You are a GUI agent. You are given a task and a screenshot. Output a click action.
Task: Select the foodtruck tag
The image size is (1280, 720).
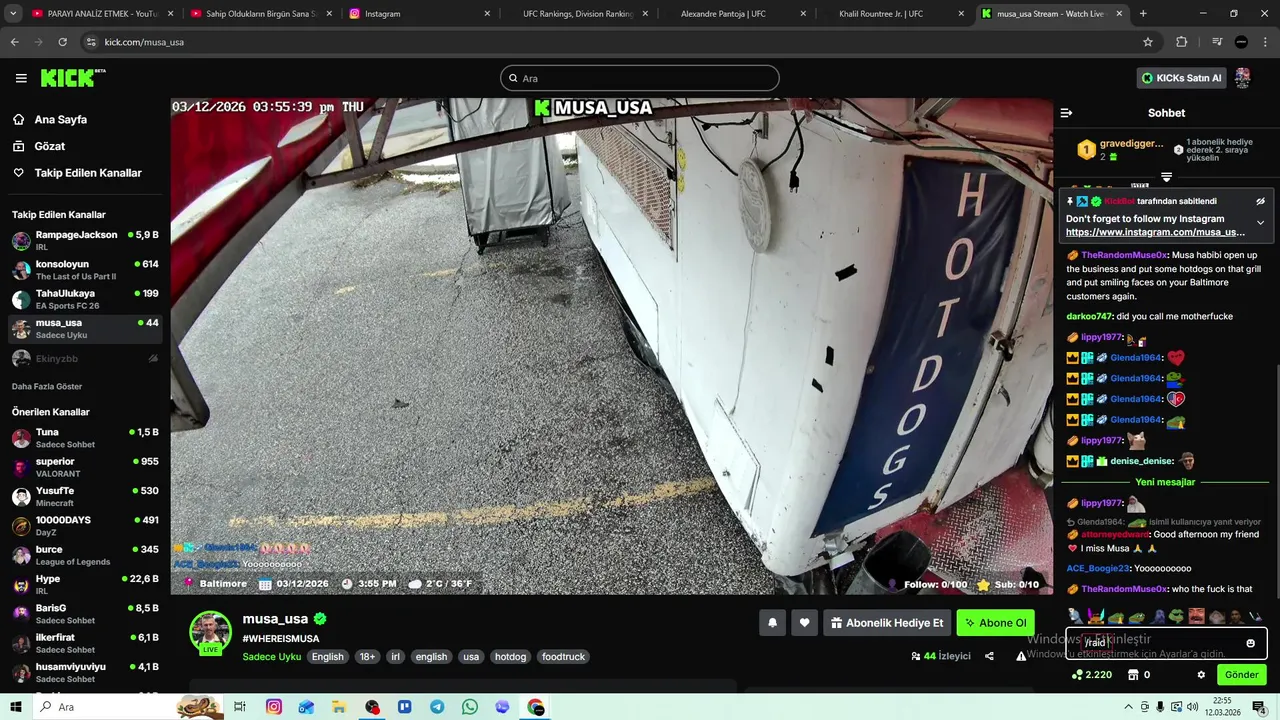coord(563,657)
